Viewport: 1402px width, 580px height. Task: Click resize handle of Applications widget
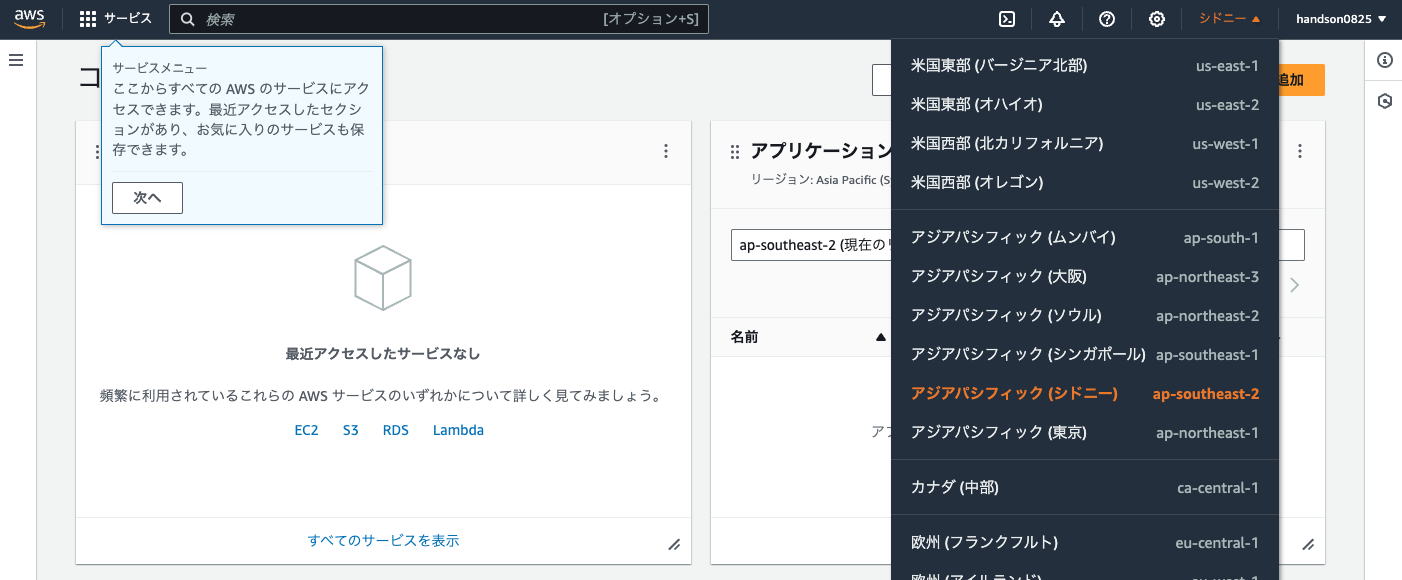tap(1308, 544)
